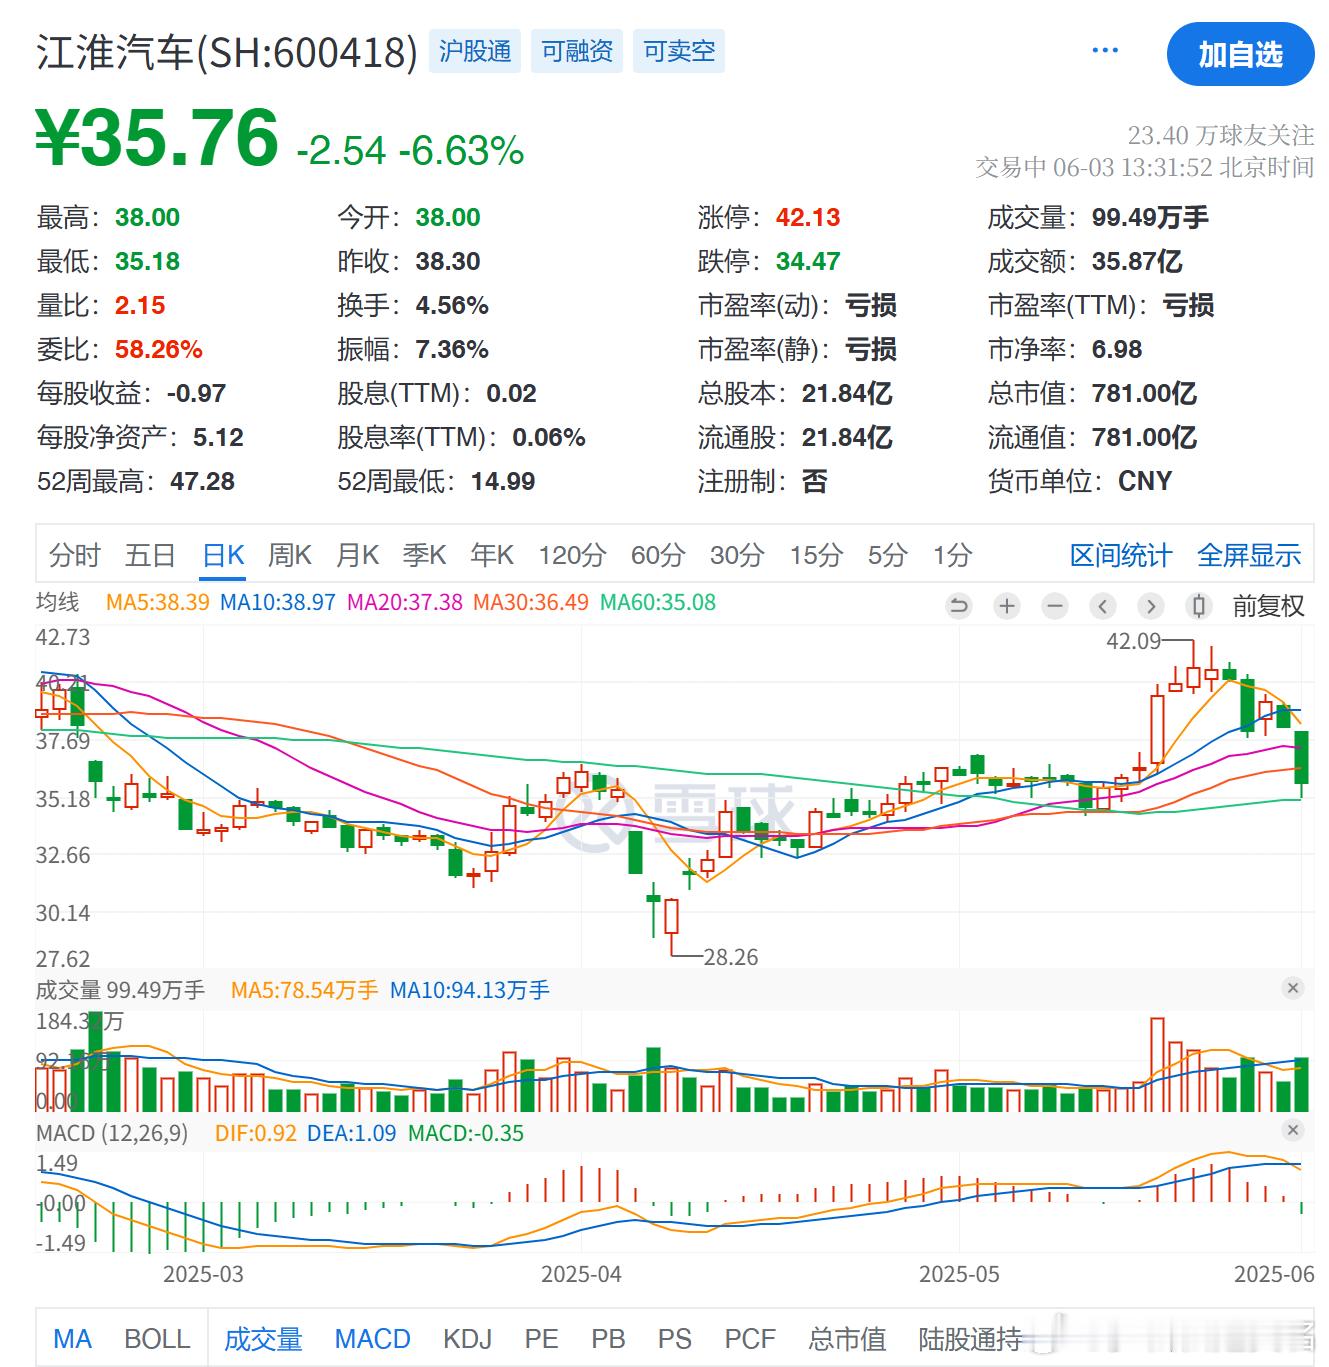Zoom in chart with the plus icon
This screenshot has height=1367, width=1329.
point(1007,606)
